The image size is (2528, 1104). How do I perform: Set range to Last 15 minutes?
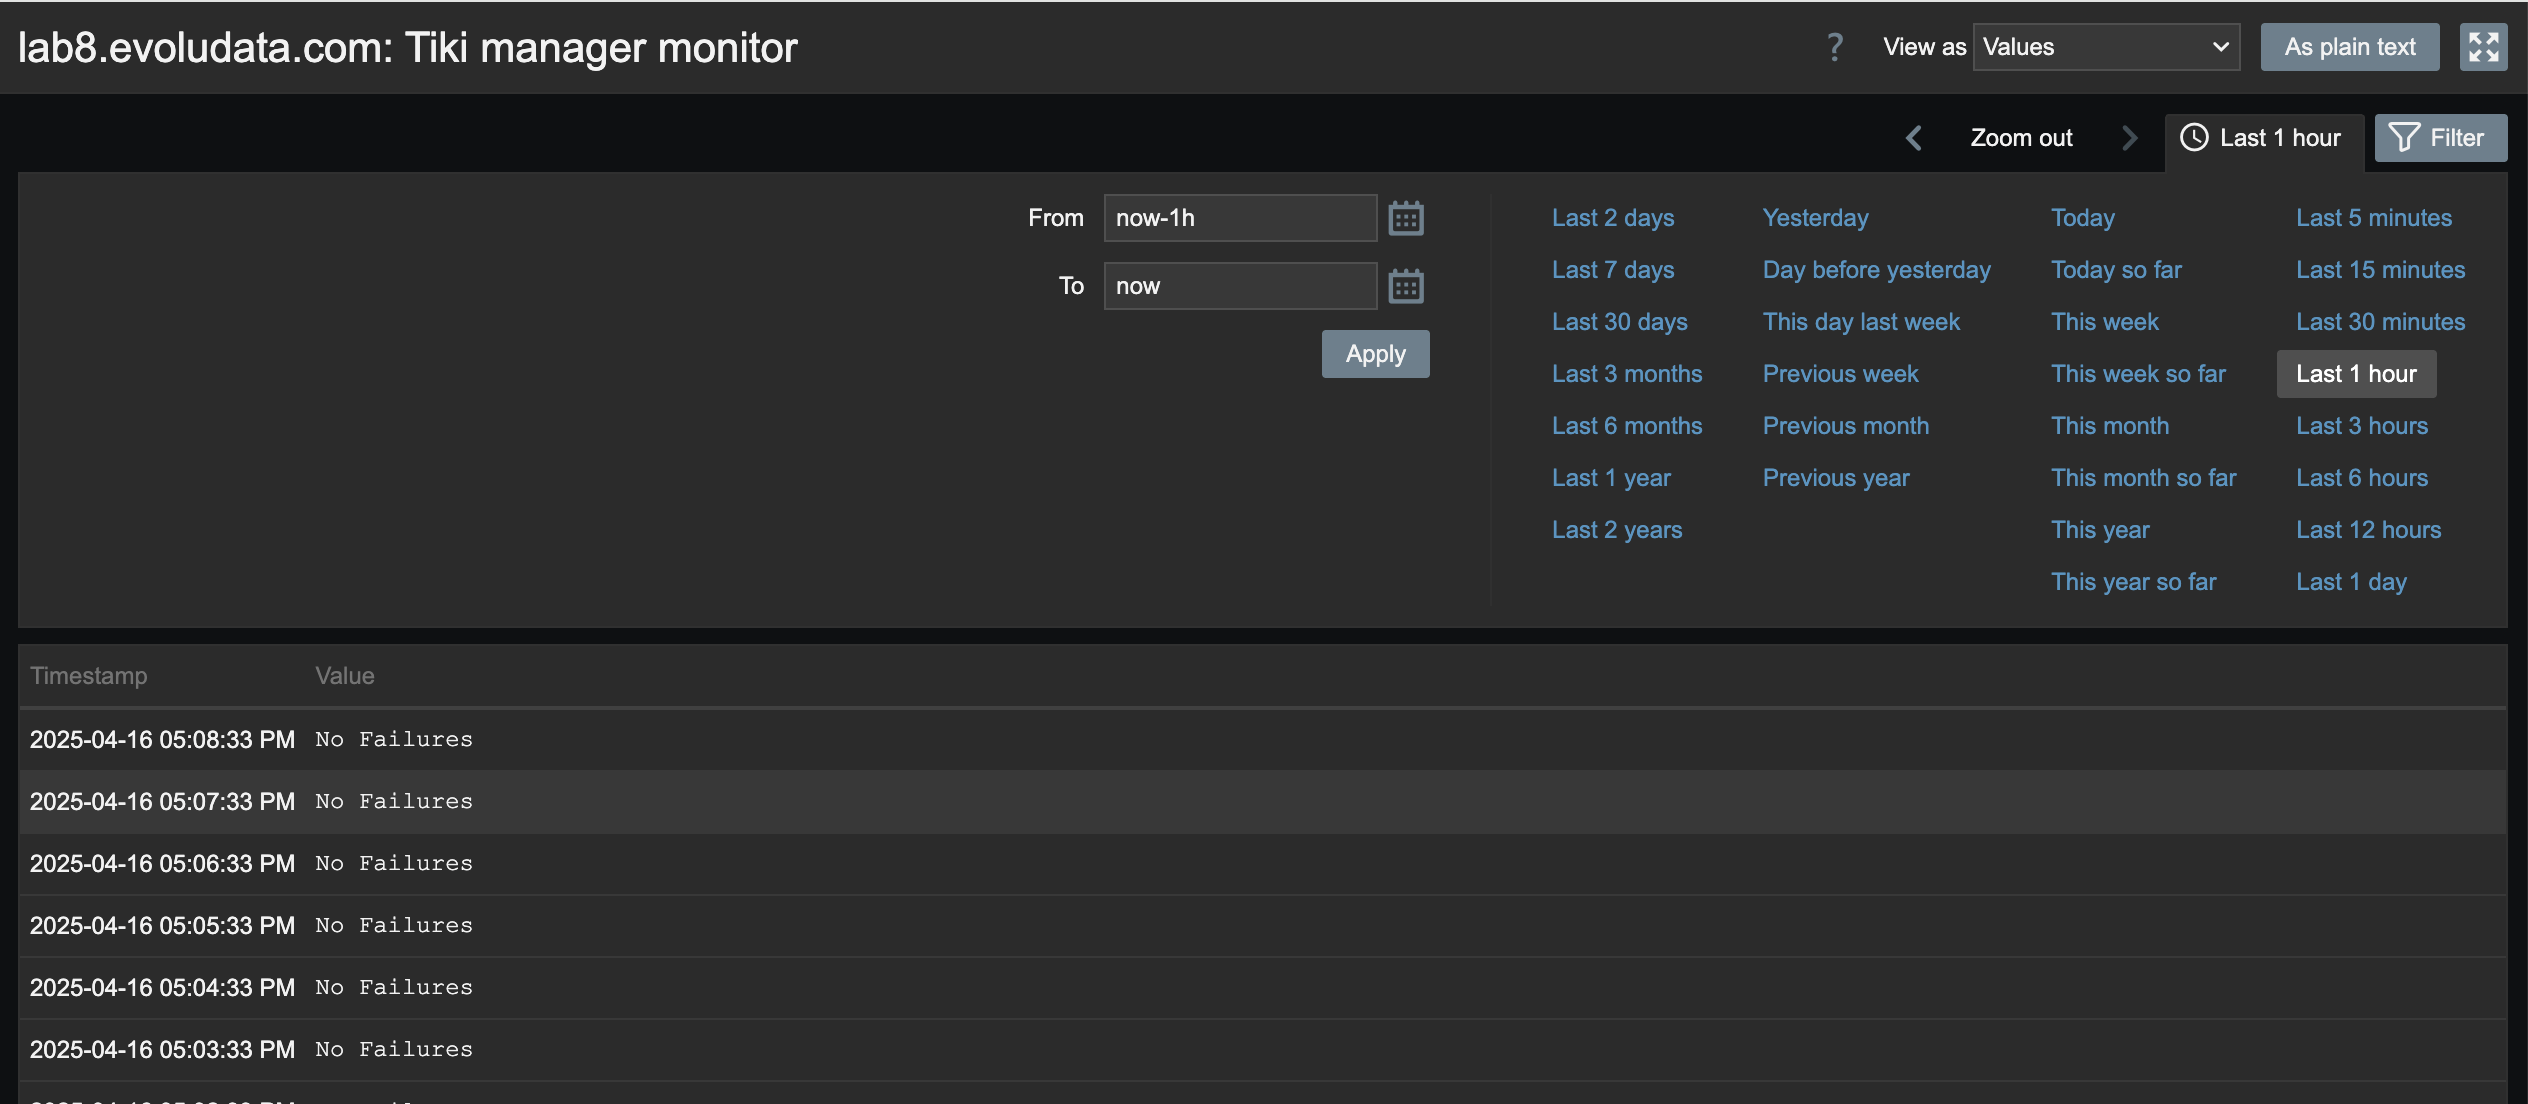pyautogui.click(x=2380, y=270)
